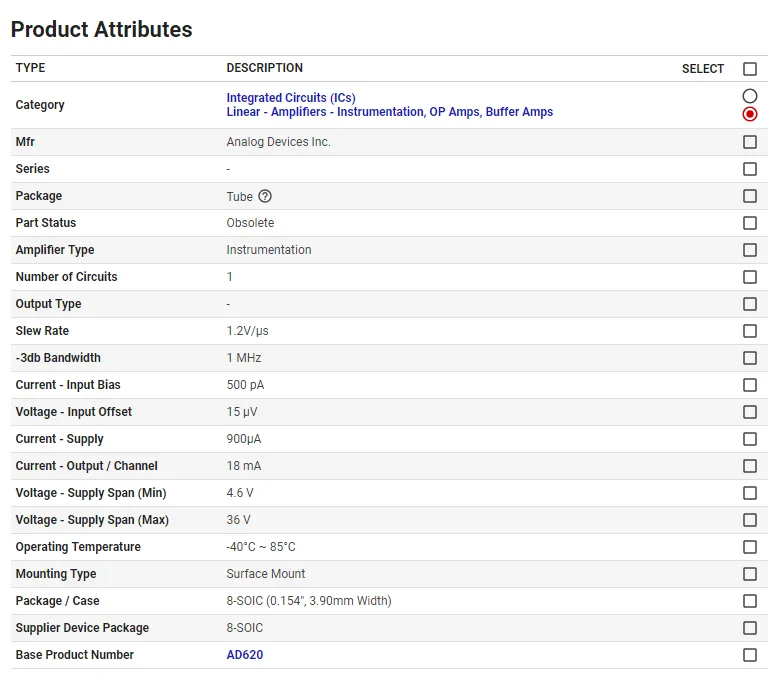Tick the Part Status Obsolete checkbox
Viewport: 777px width, 677px height.
point(750,223)
